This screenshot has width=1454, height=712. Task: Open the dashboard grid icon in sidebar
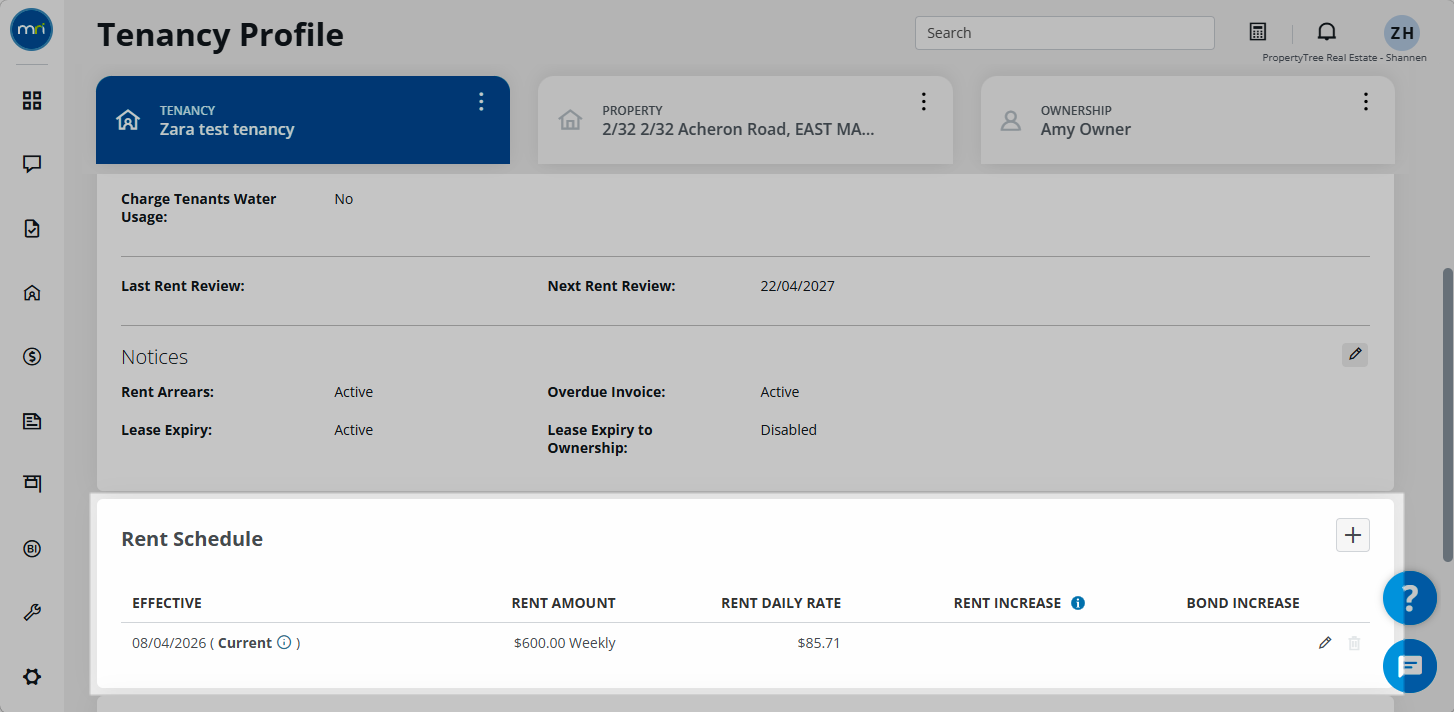pyautogui.click(x=32, y=100)
